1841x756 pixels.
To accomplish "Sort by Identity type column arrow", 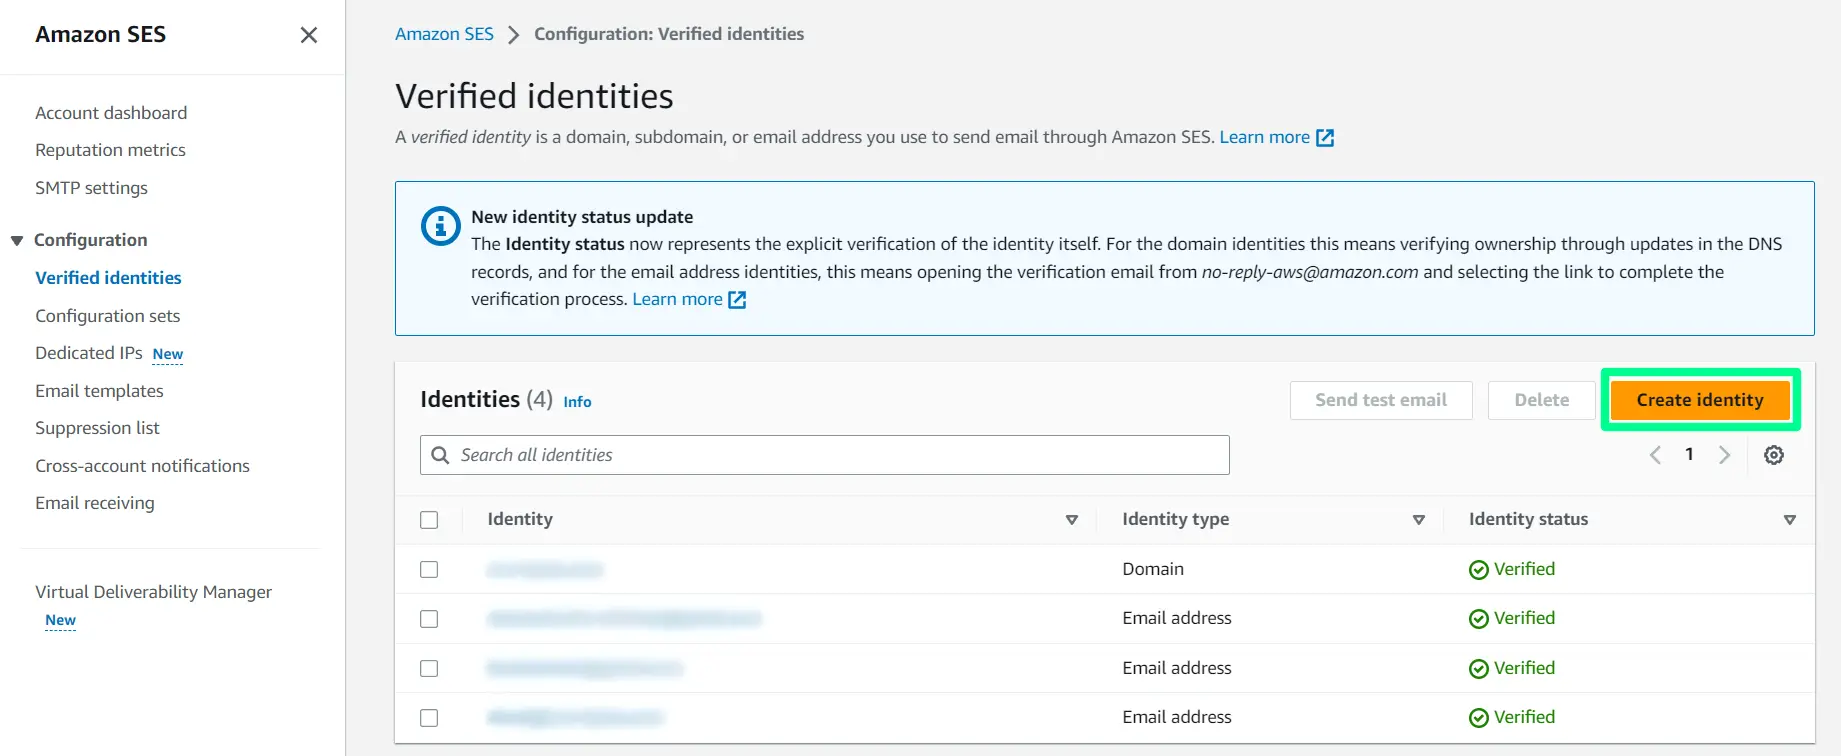I will tap(1418, 520).
